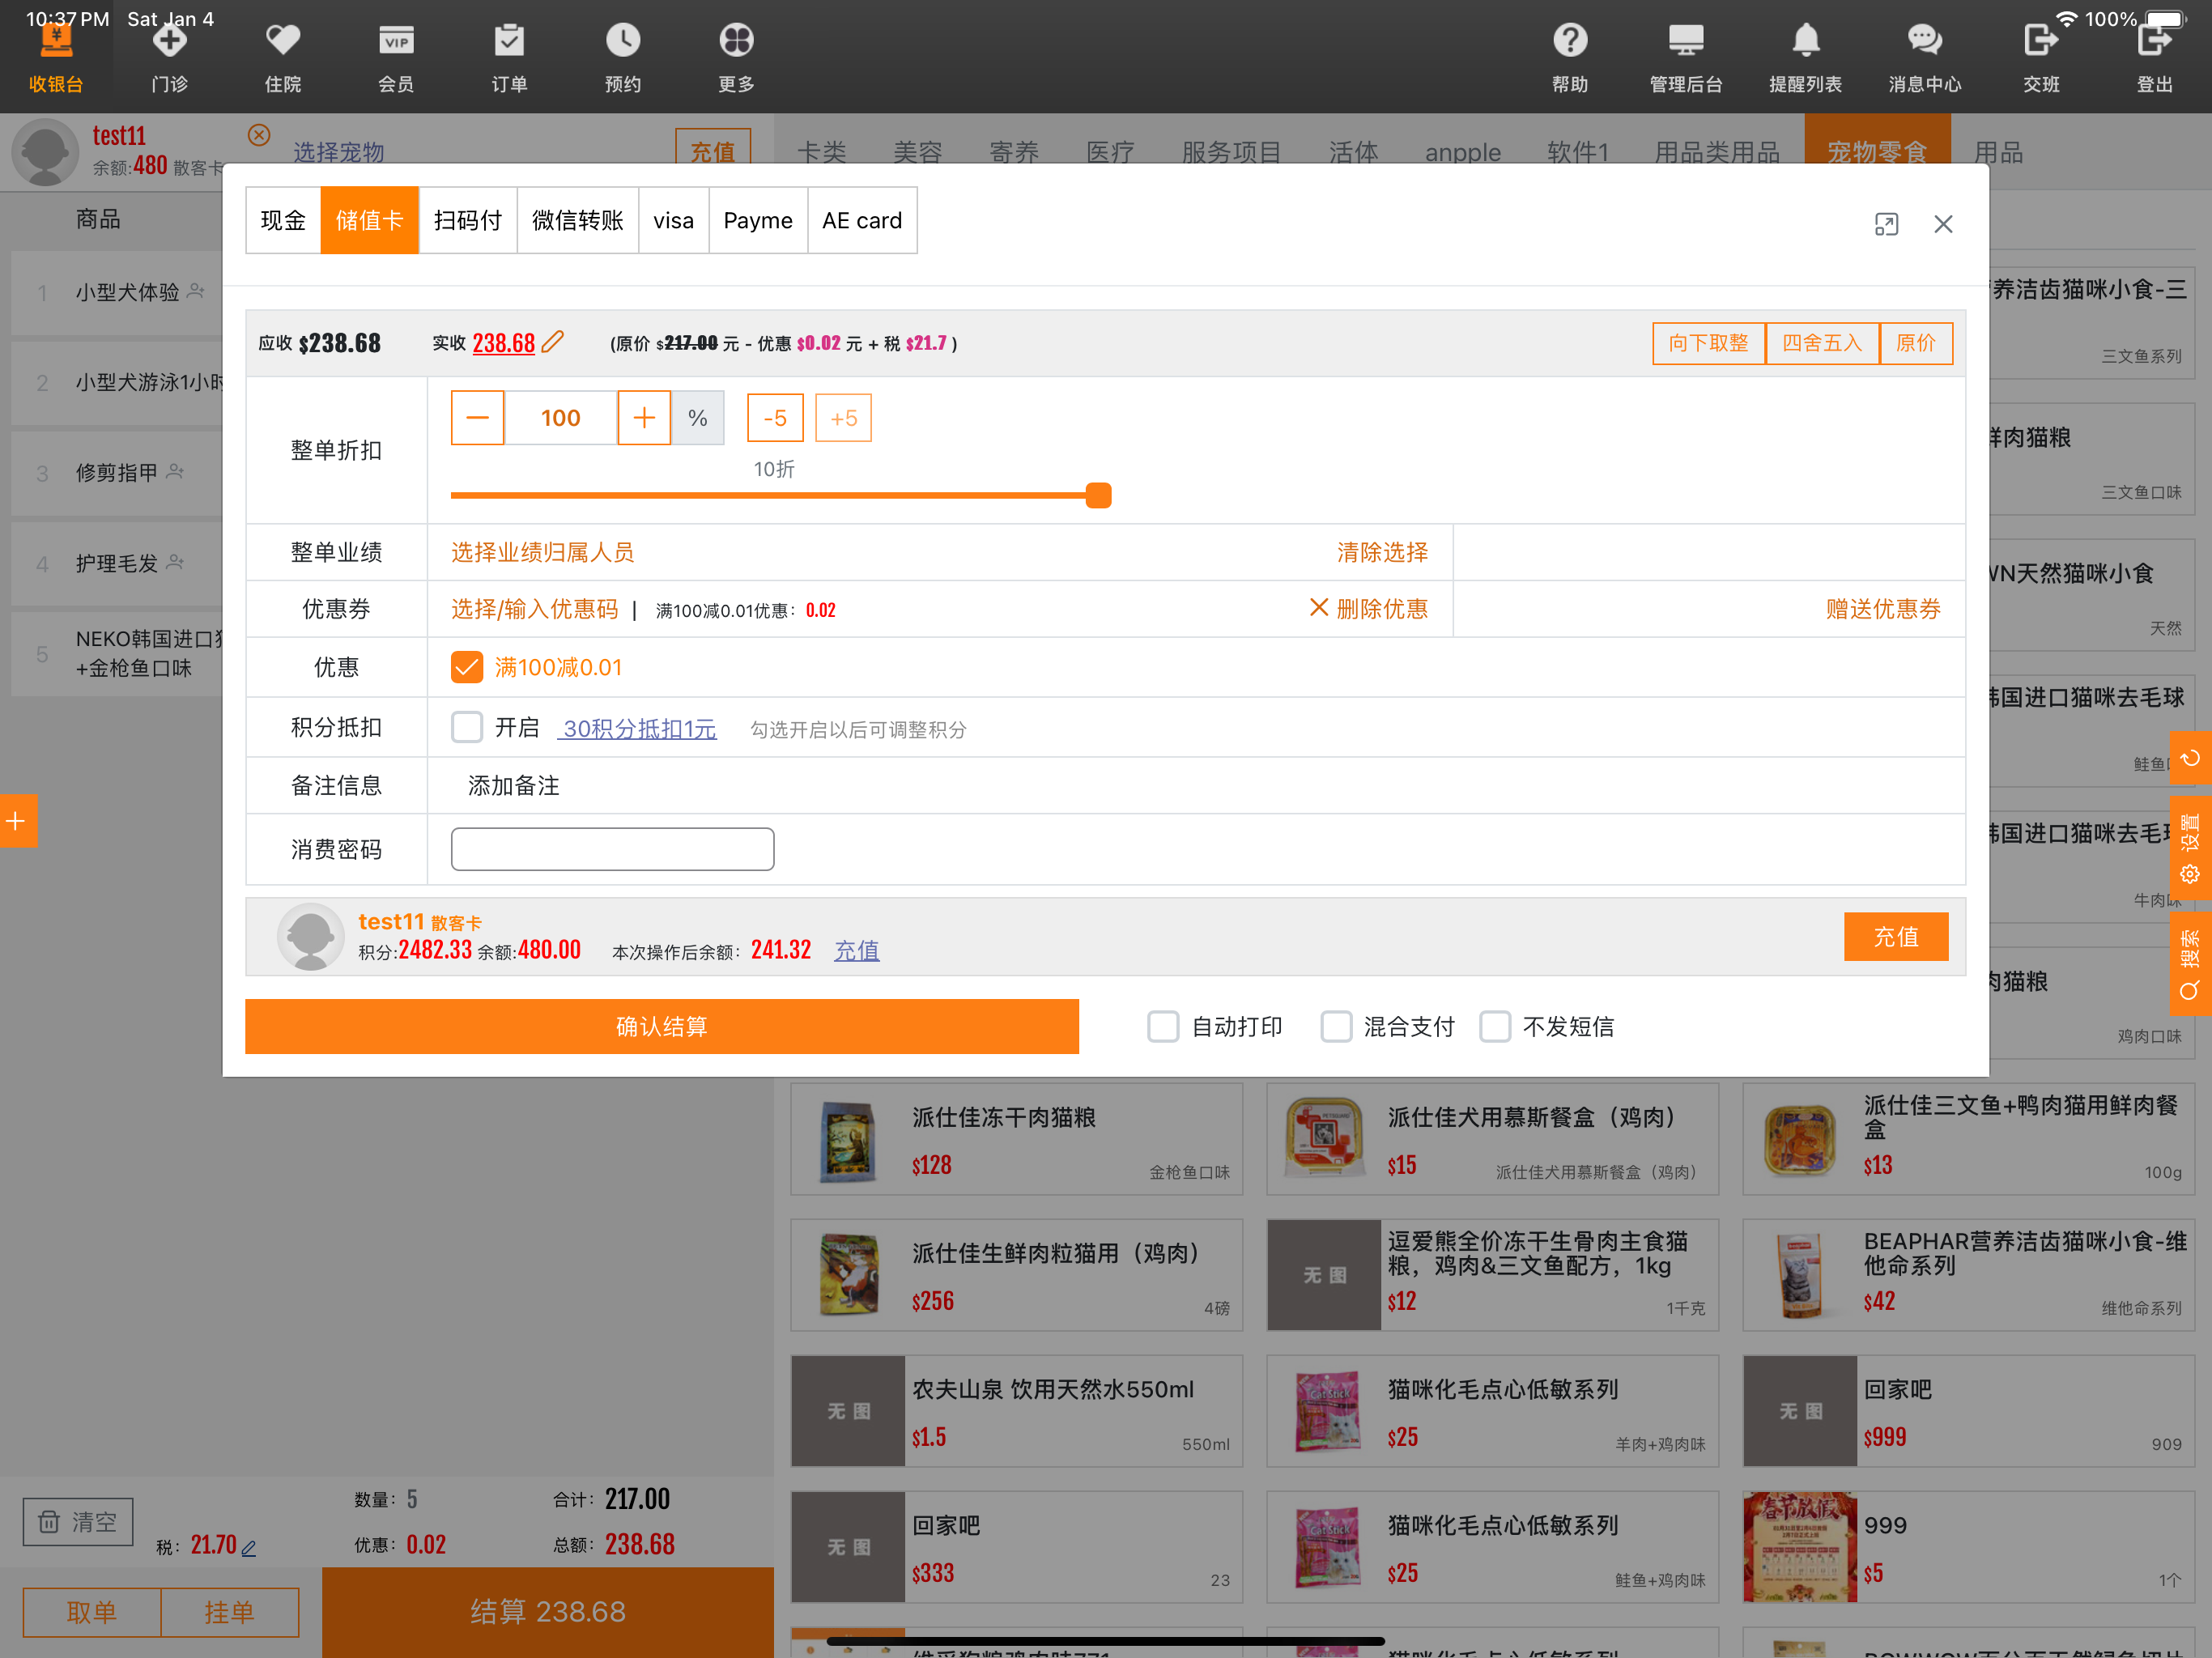Click the refresh icon on right edge

click(2190, 758)
